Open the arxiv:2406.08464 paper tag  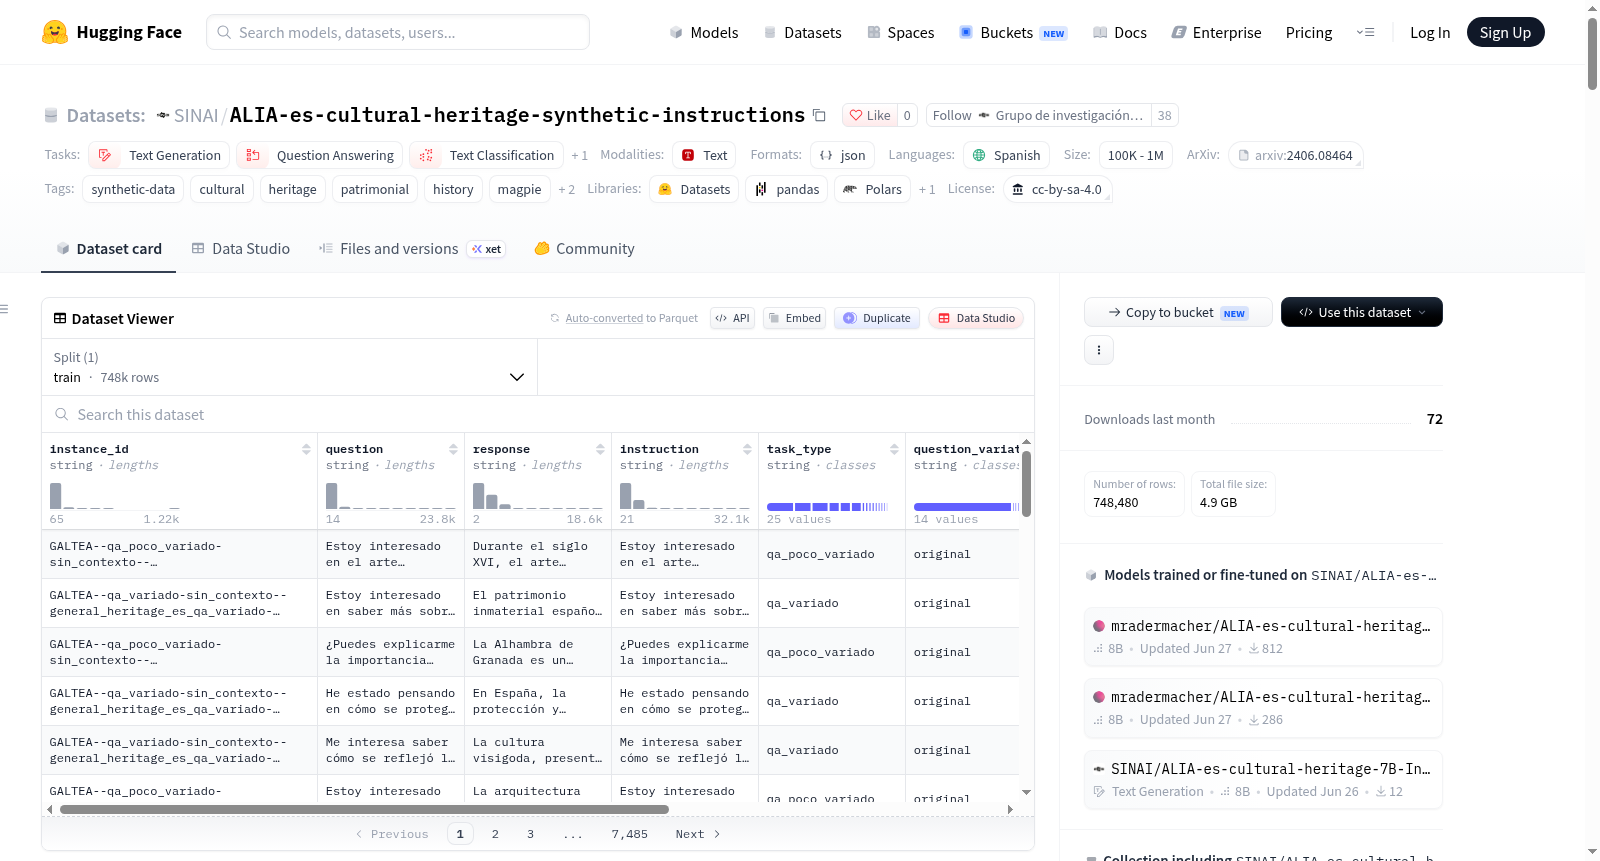click(1295, 155)
